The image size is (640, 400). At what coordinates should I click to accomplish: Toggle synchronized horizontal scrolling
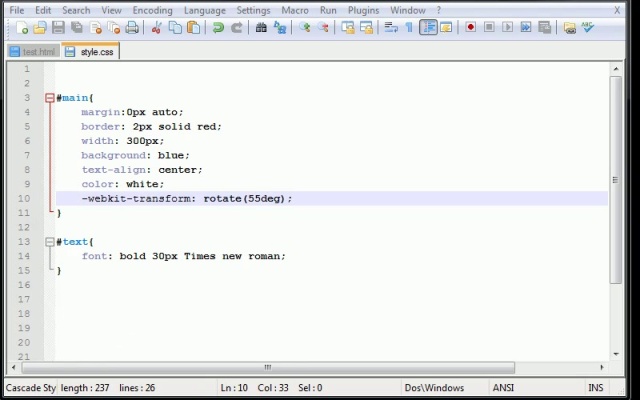click(367, 27)
